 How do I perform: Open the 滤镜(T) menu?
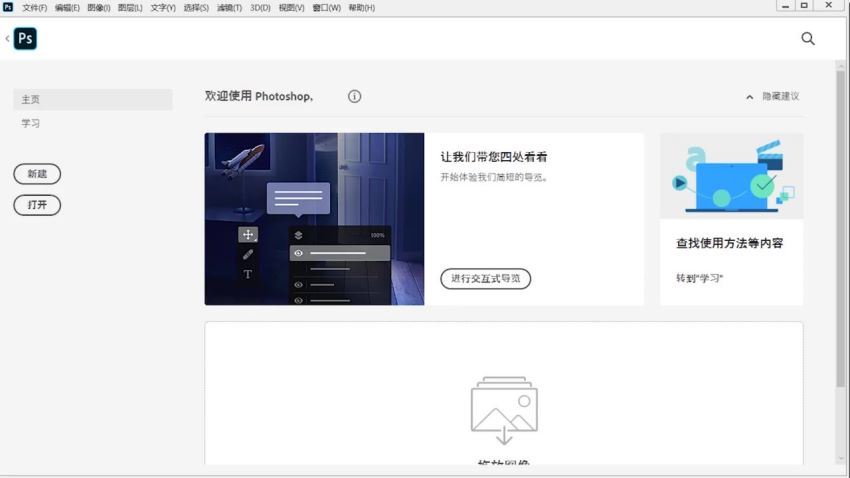229,8
